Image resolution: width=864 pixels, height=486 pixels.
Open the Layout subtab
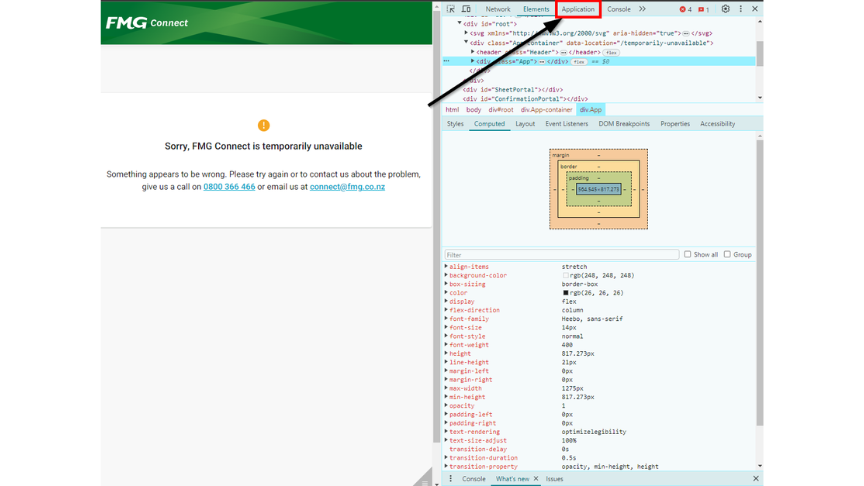pos(525,124)
